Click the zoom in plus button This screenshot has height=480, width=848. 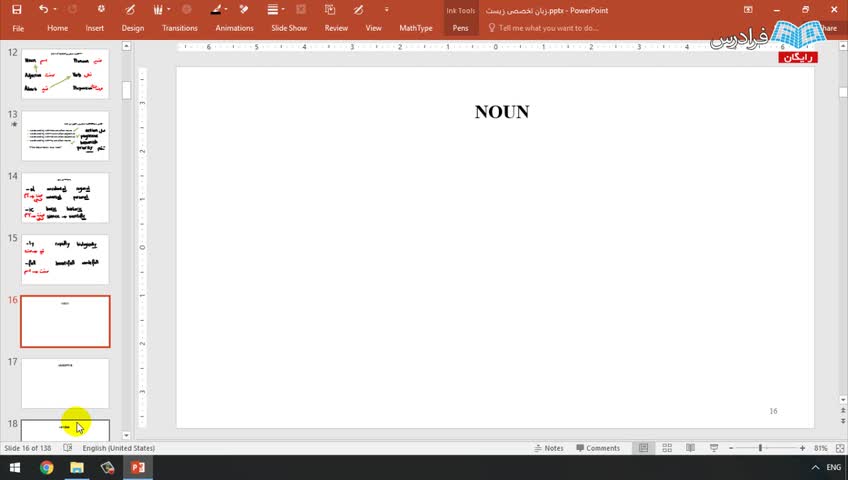[802, 448]
